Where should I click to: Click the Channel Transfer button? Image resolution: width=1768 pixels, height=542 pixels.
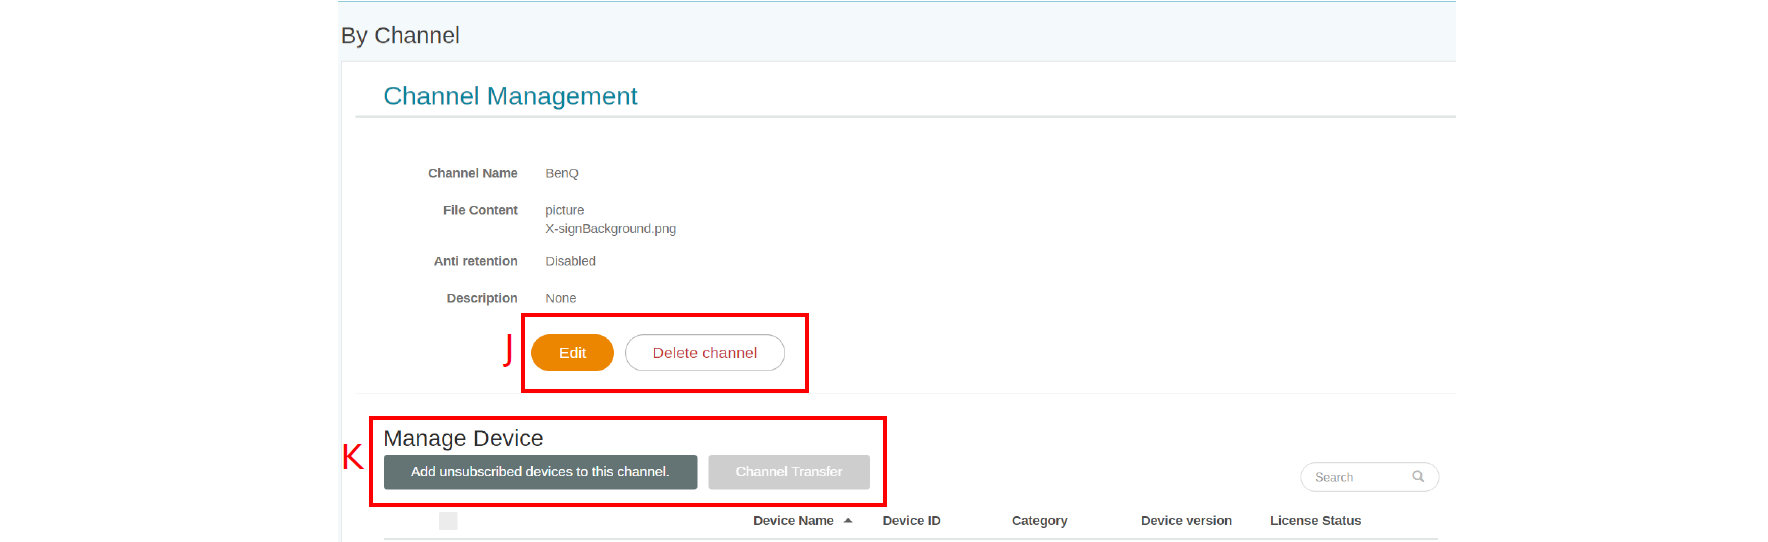click(788, 472)
